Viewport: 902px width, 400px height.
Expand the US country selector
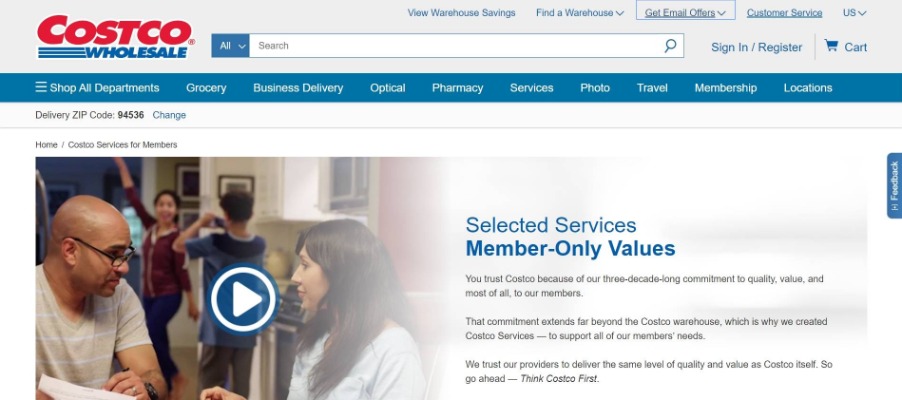click(x=854, y=13)
